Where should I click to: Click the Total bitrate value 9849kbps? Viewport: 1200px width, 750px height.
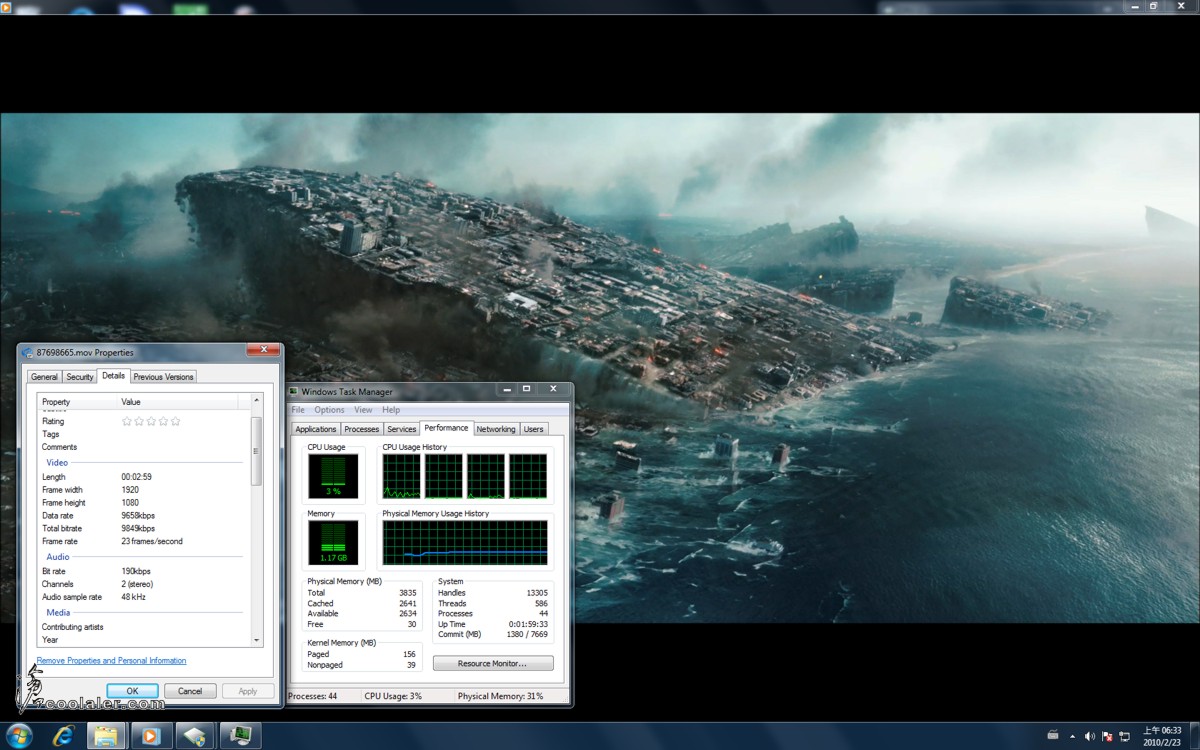click(138, 528)
